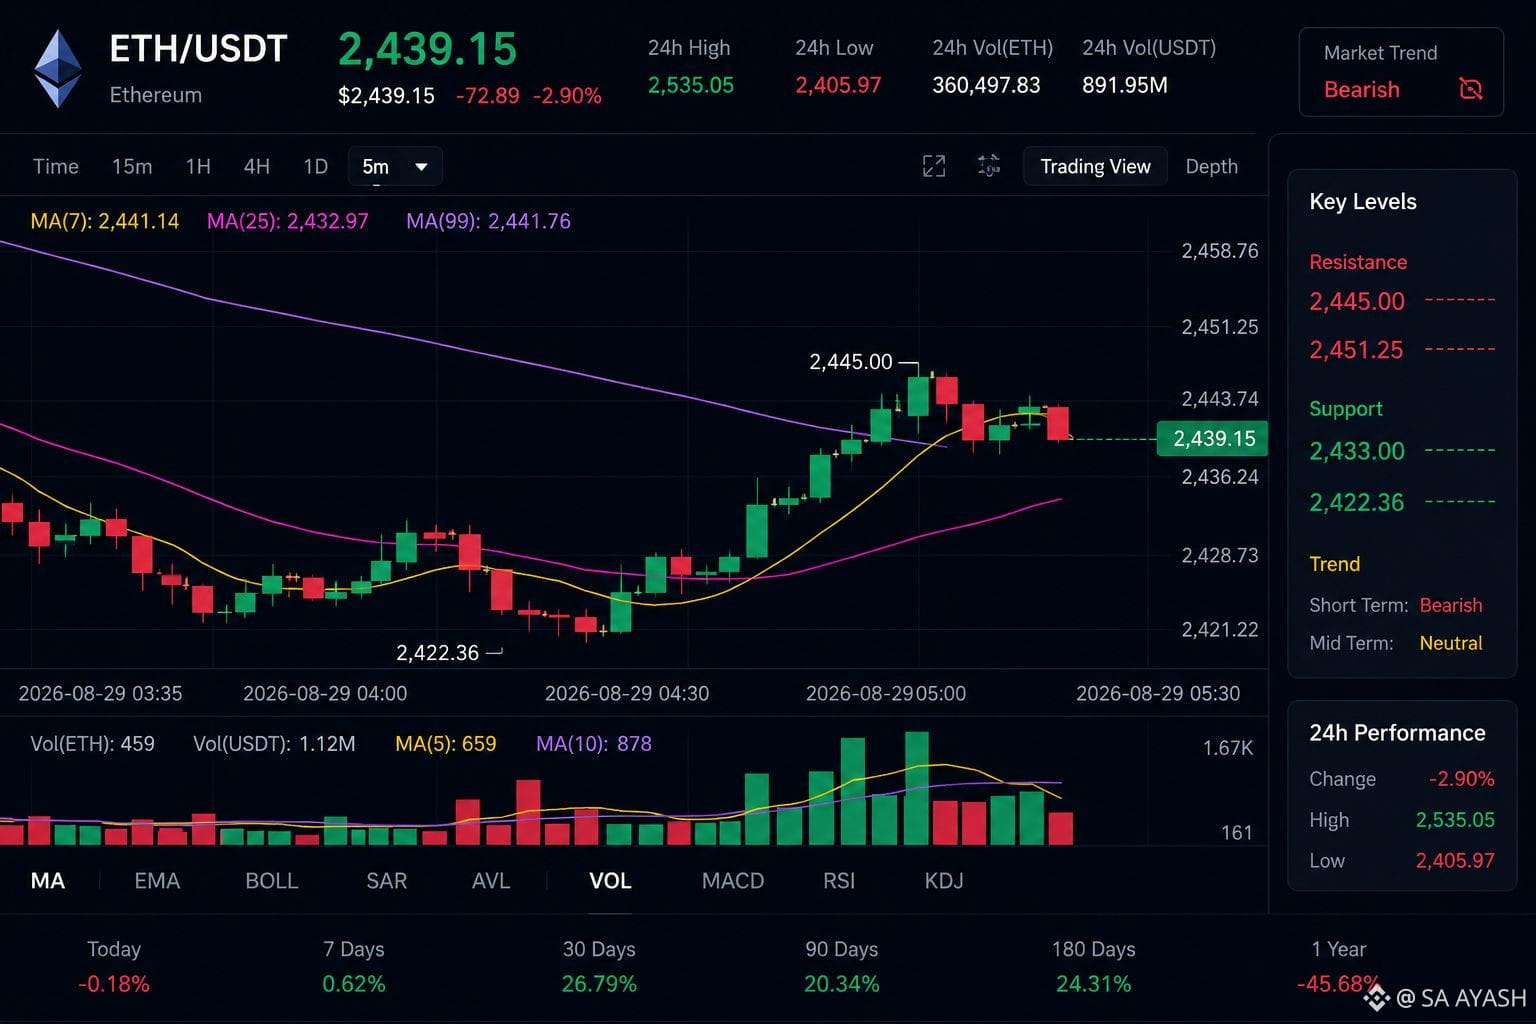Click the 24h Vol(ETH) value 360,497.83

click(x=986, y=85)
